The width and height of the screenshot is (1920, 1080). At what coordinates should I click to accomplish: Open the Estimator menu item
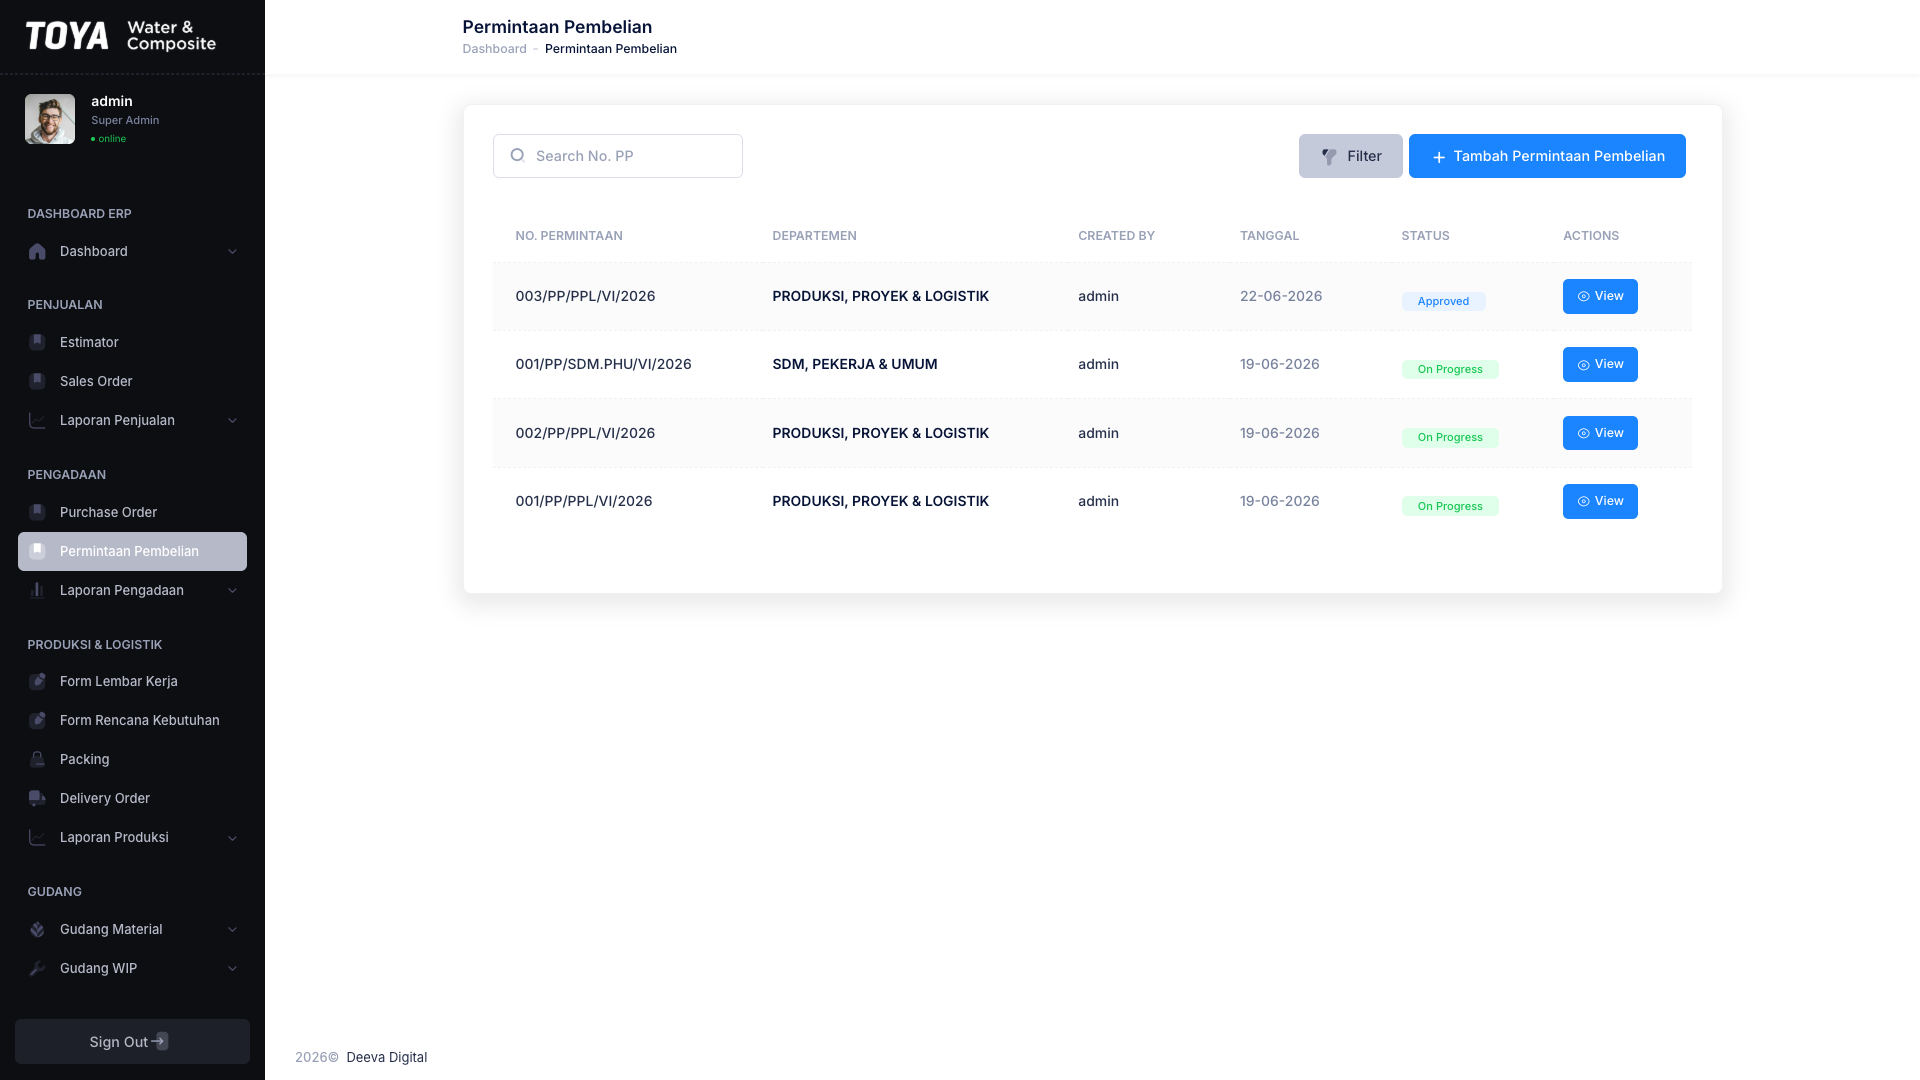(x=132, y=342)
